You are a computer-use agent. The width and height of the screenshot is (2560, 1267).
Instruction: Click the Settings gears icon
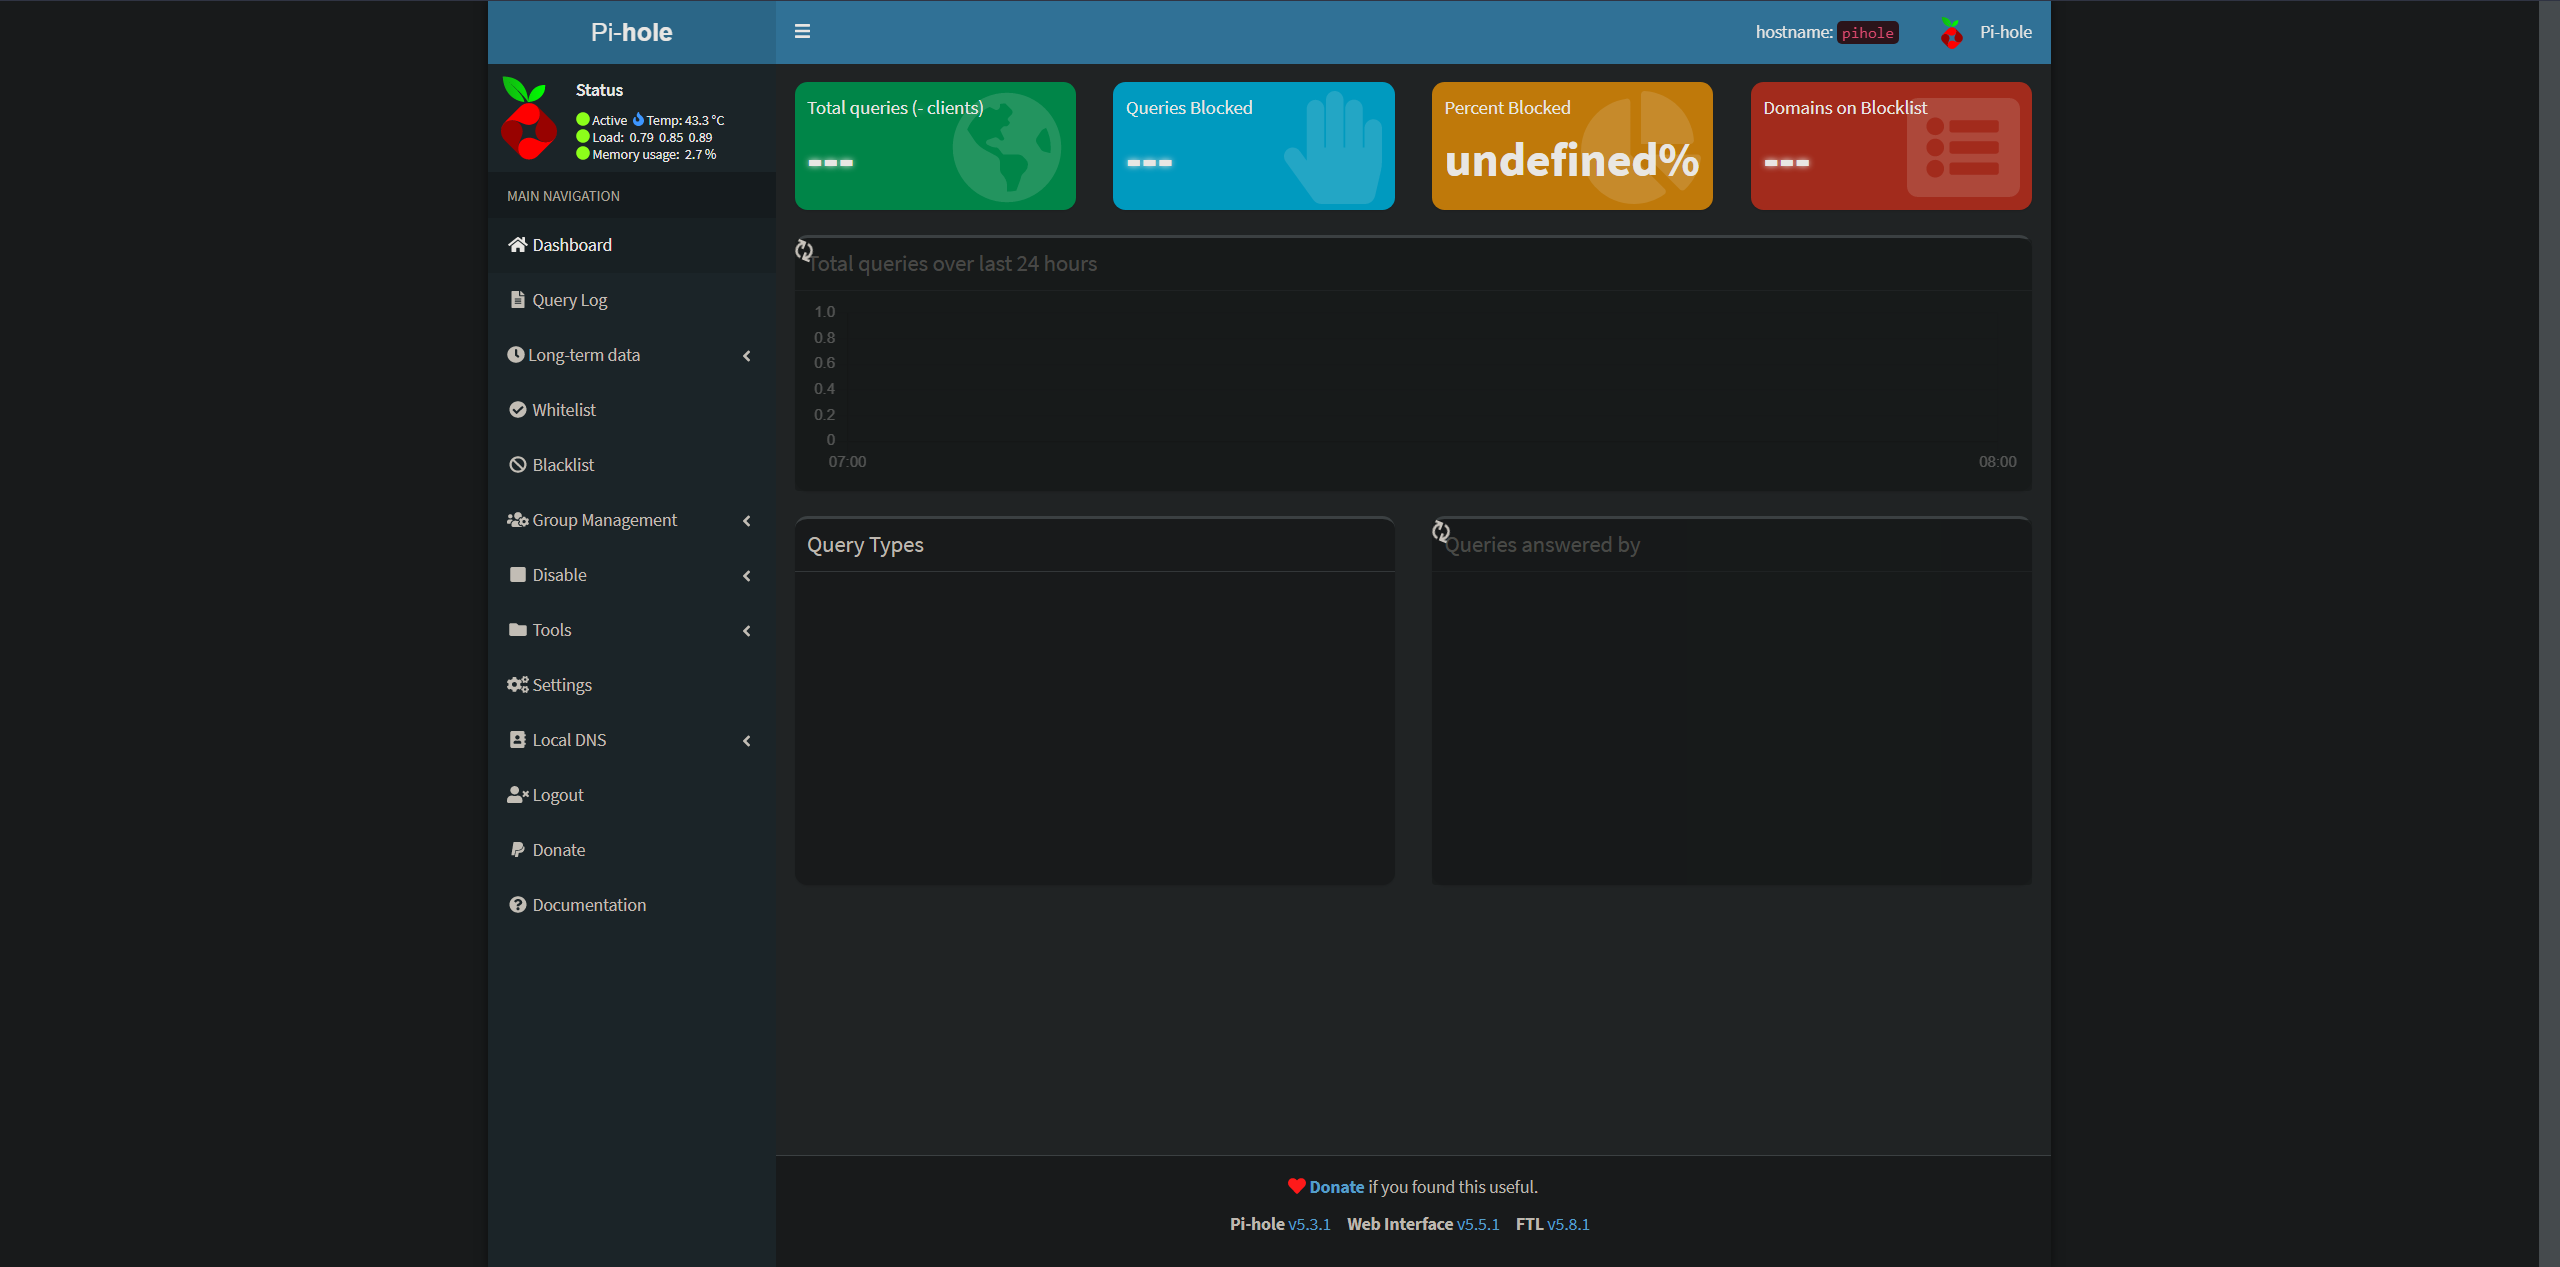(x=517, y=685)
